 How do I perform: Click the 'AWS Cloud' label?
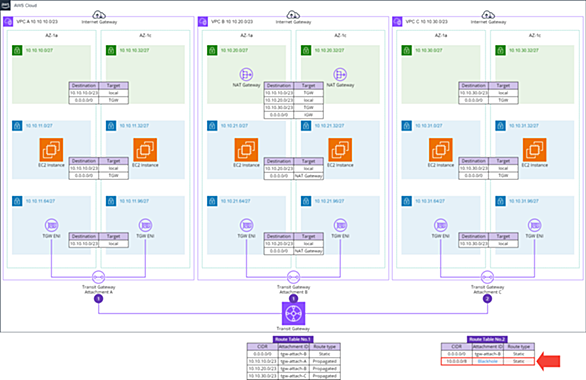(25, 6)
